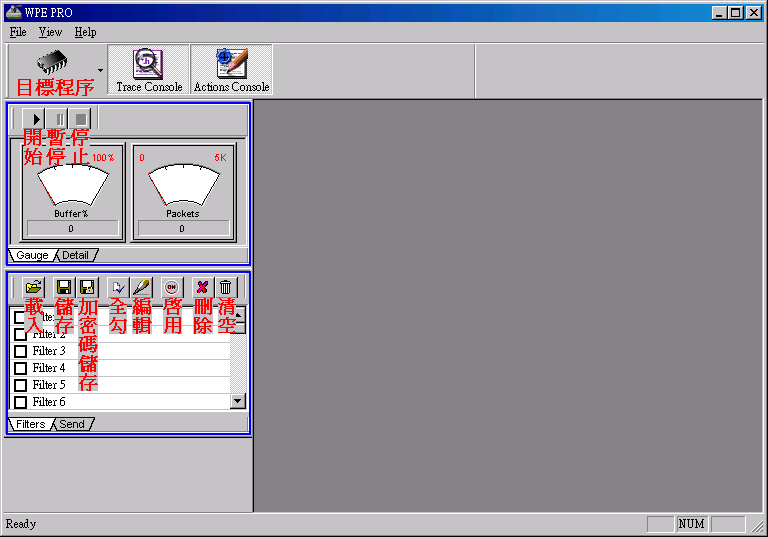Viewport: 768px width, 537px height.
Task: Click the filter list scroll down arrow
Action: 238,401
